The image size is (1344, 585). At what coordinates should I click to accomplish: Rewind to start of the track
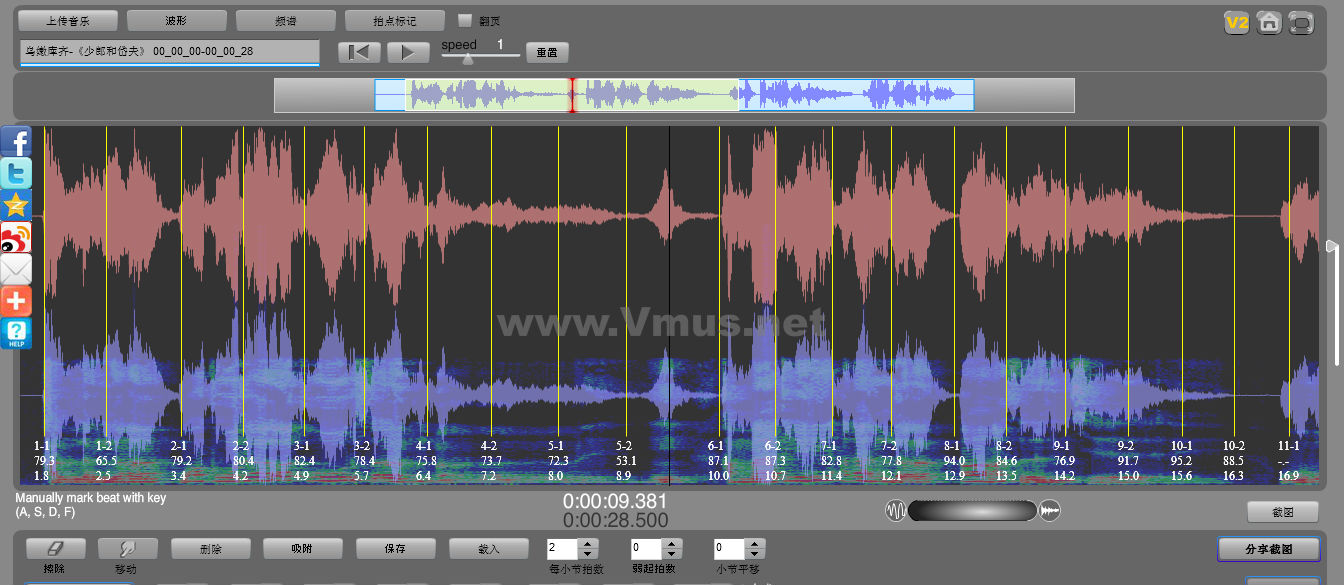point(359,53)
